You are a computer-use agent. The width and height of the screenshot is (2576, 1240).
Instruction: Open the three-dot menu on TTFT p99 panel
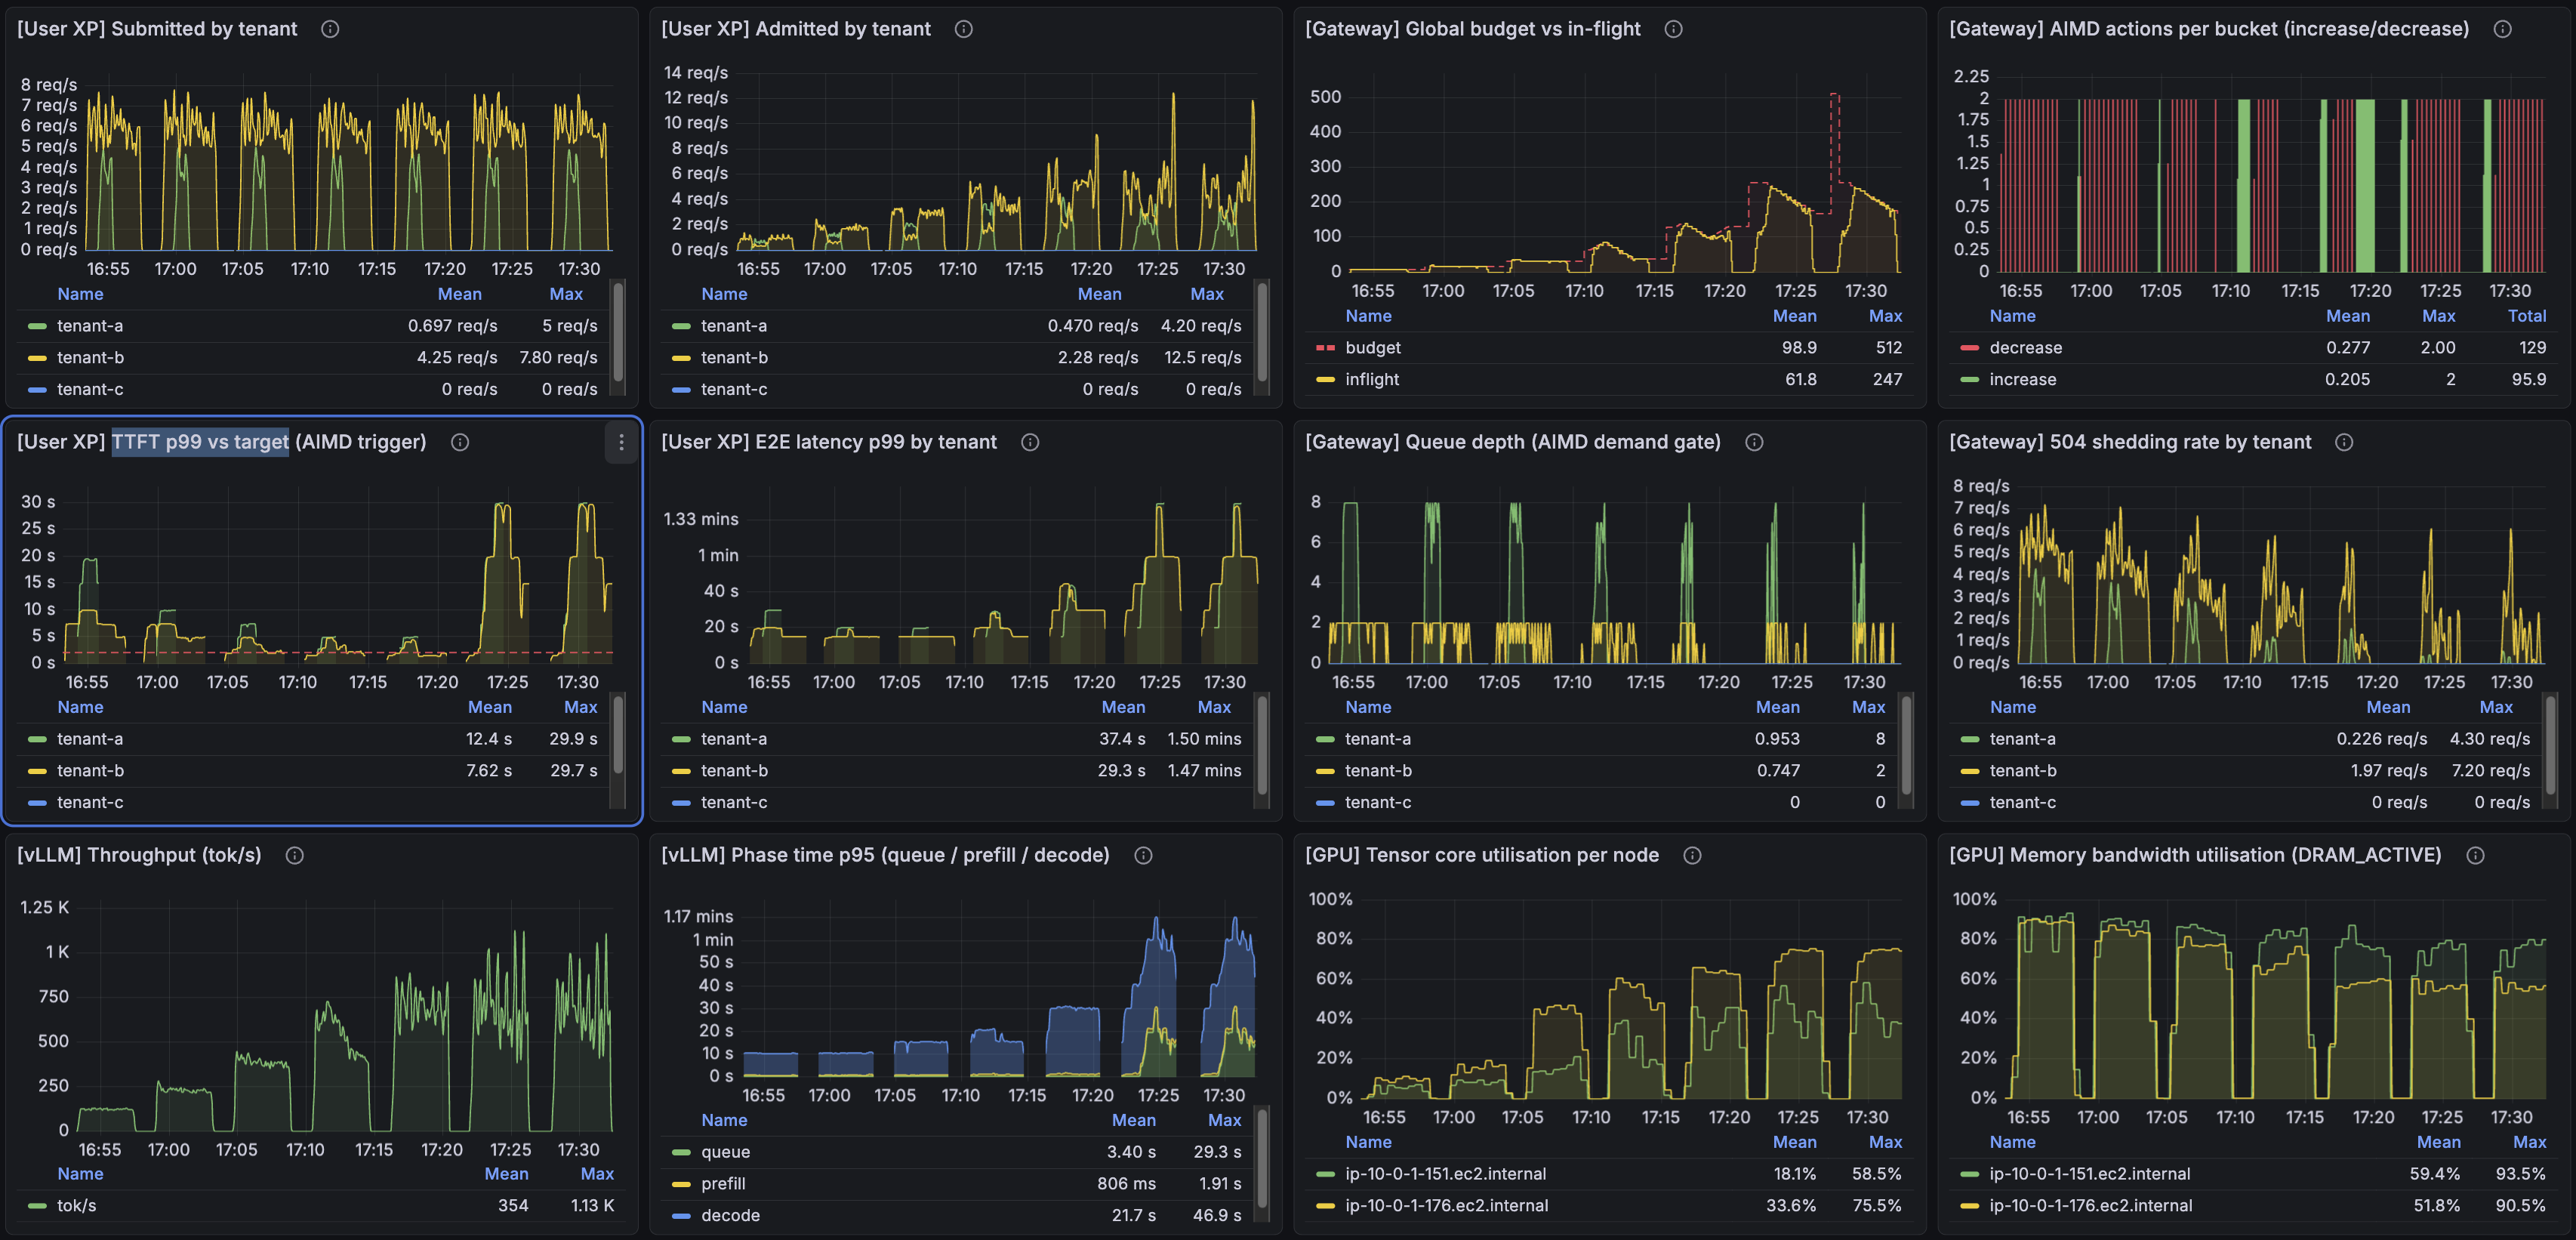tap(621, 442)
